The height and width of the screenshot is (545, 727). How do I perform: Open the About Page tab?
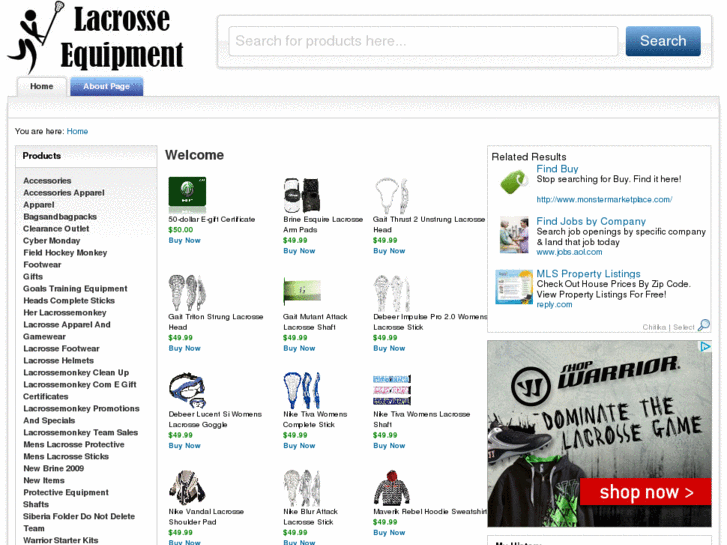click(107, 86)
